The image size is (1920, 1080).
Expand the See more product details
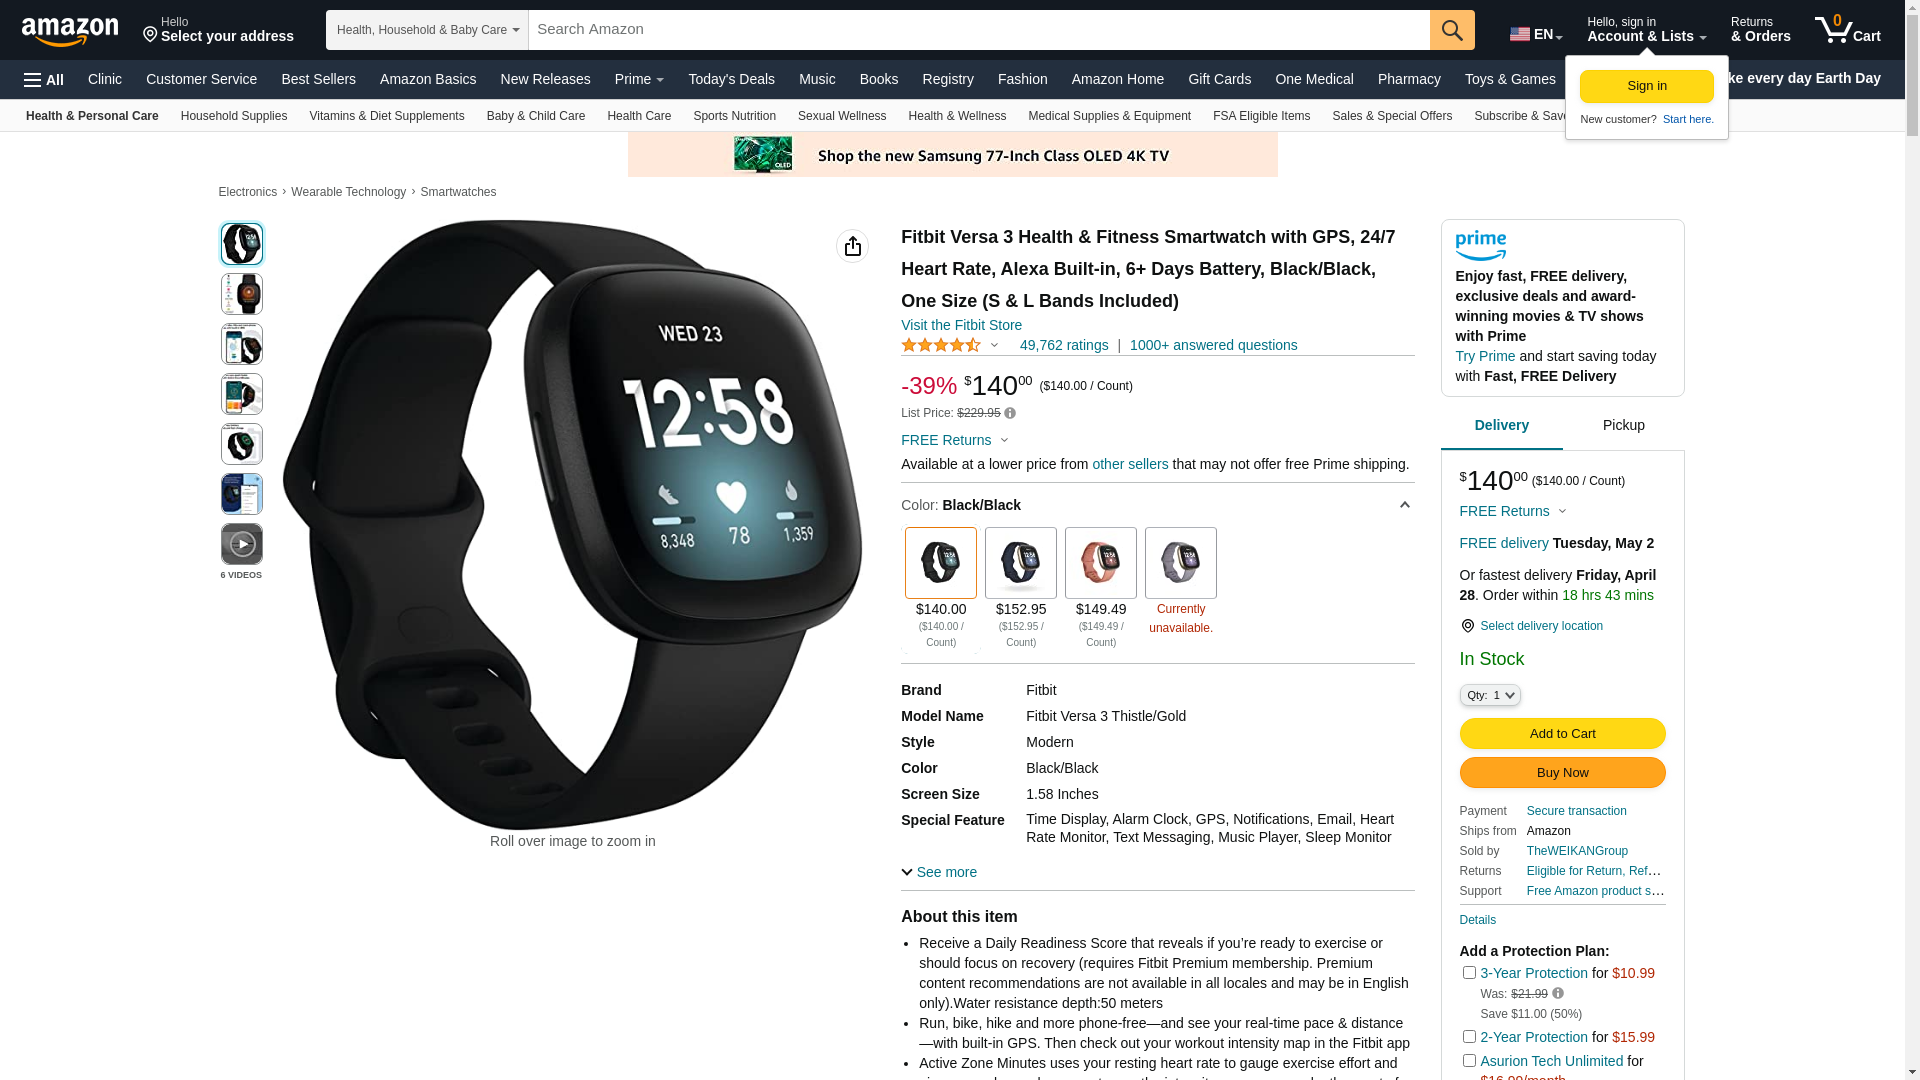(939, 872)
